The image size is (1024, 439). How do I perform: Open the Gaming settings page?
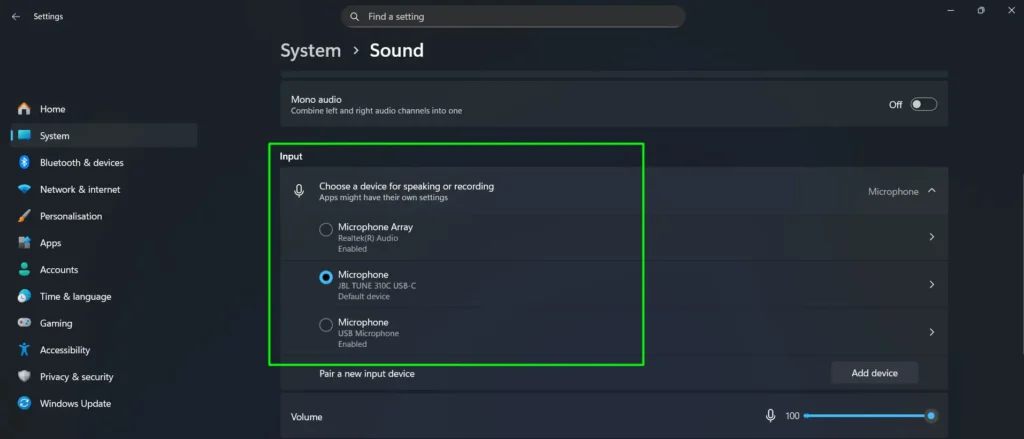[104, 323]
